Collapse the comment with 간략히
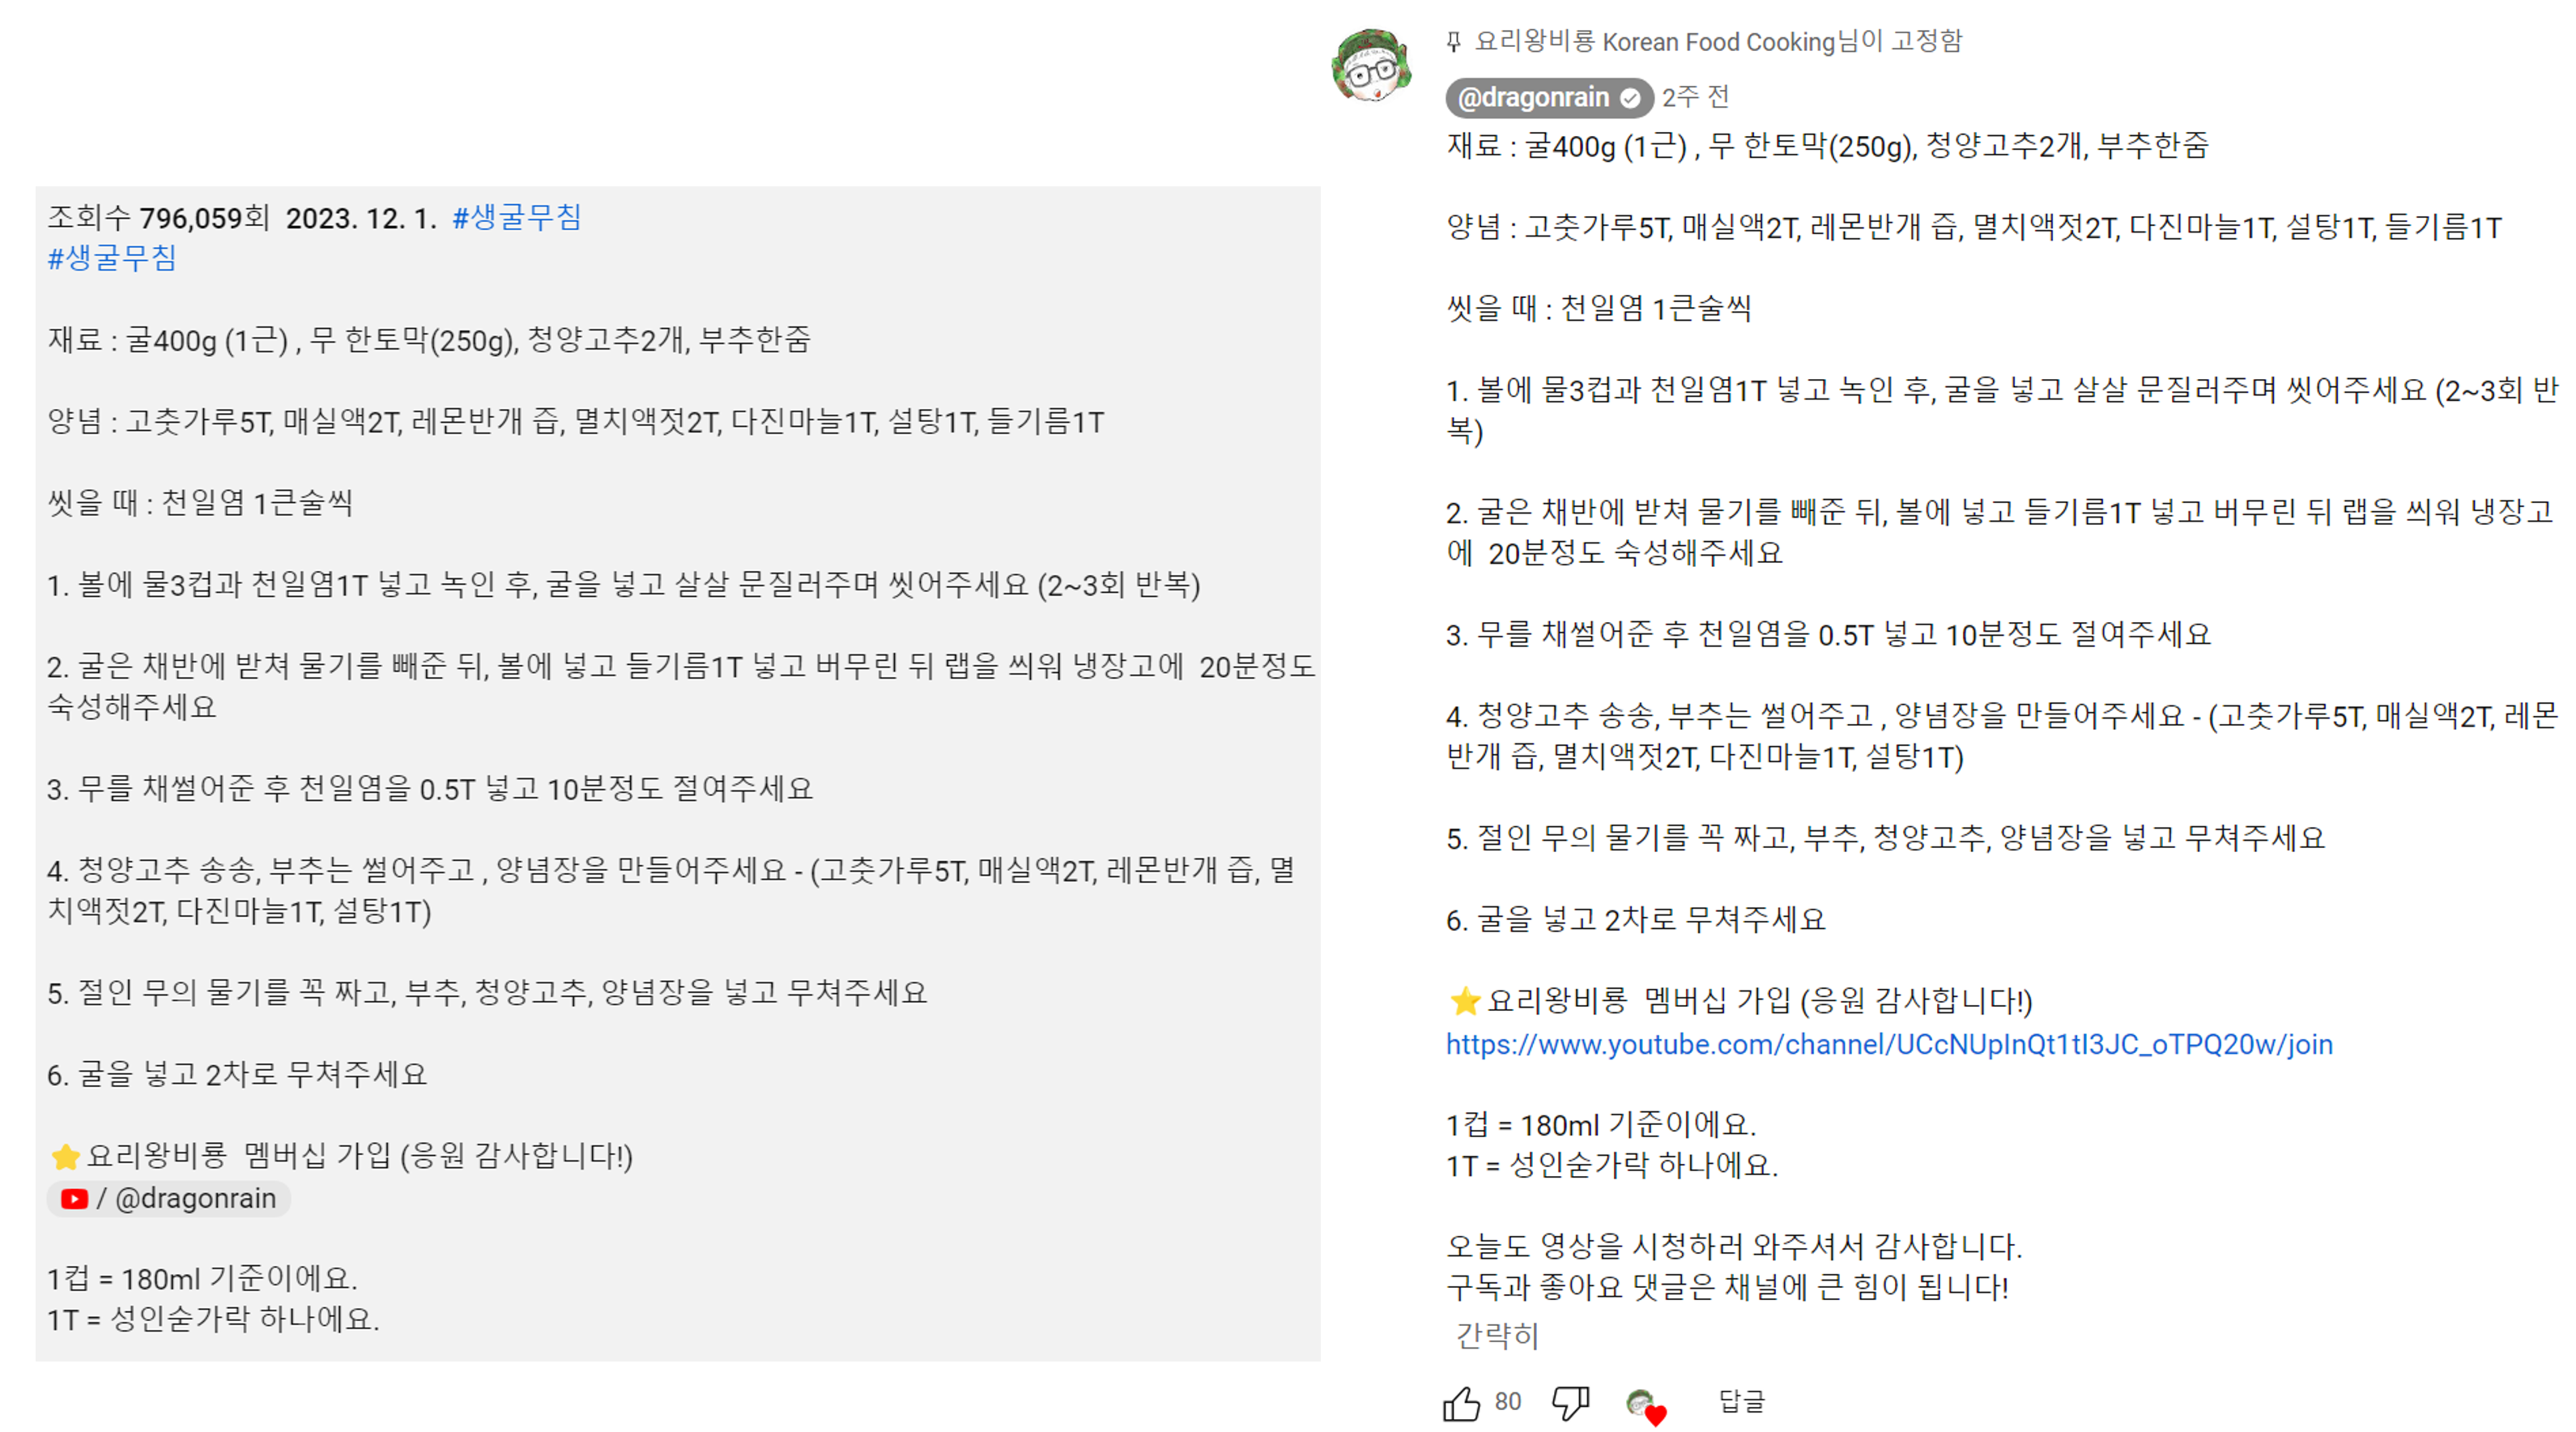 pyautogui.click(x=1496, y=1335)
